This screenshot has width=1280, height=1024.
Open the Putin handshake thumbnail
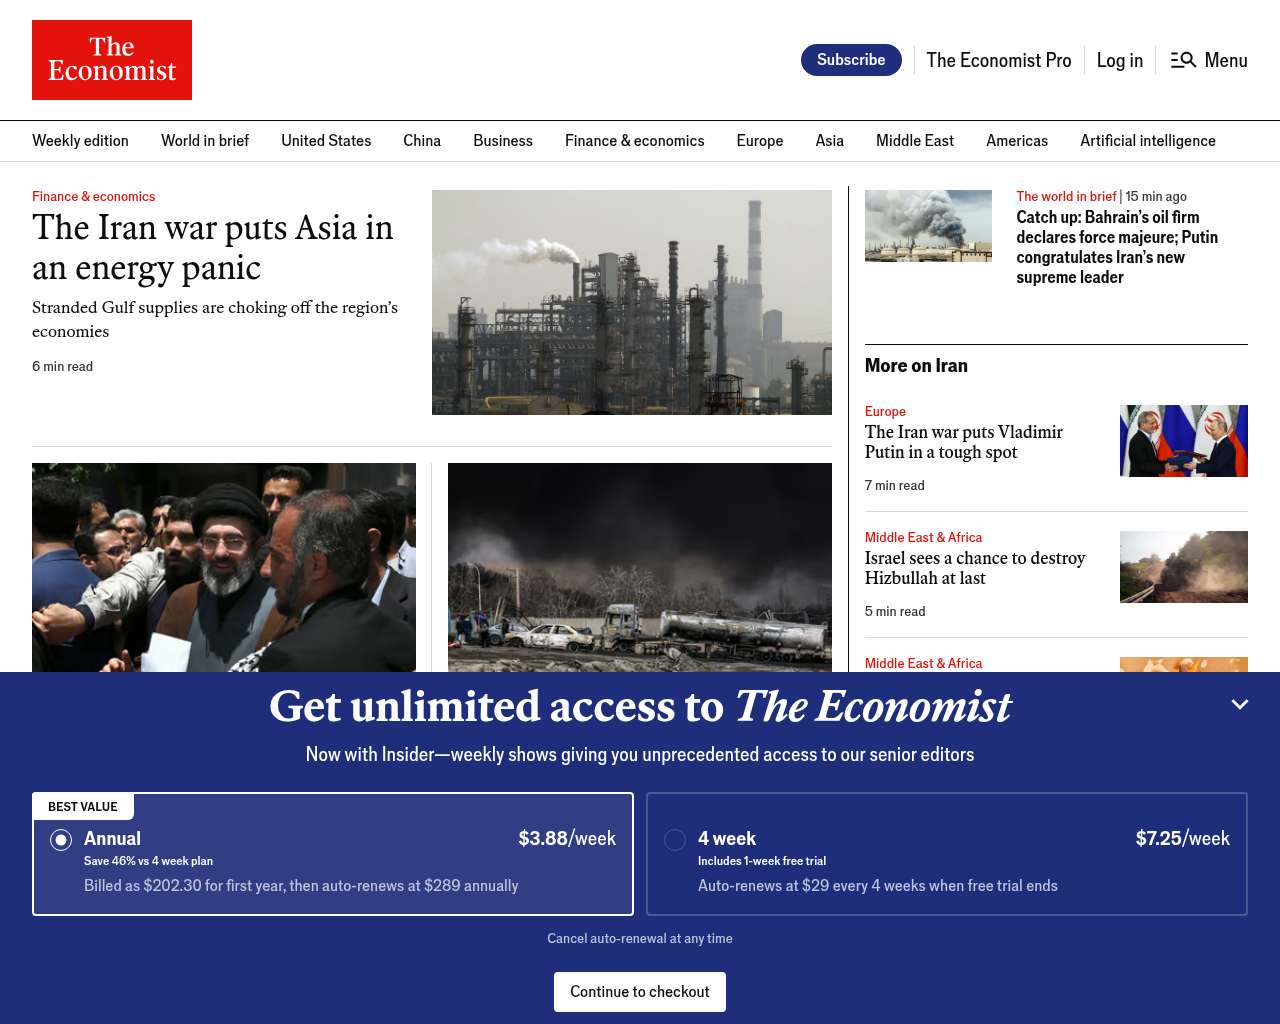(1184, 441)
